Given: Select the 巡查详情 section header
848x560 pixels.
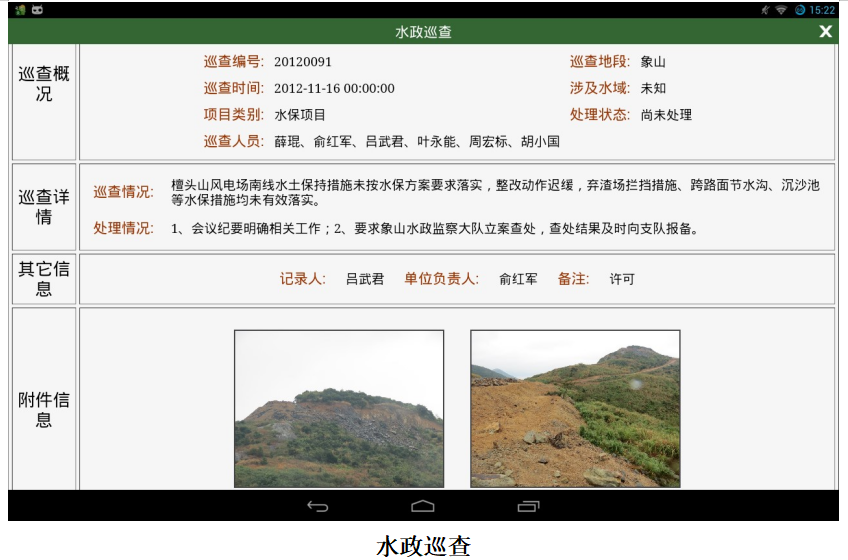Looking at the screenshot, I should tap(44, 207).
